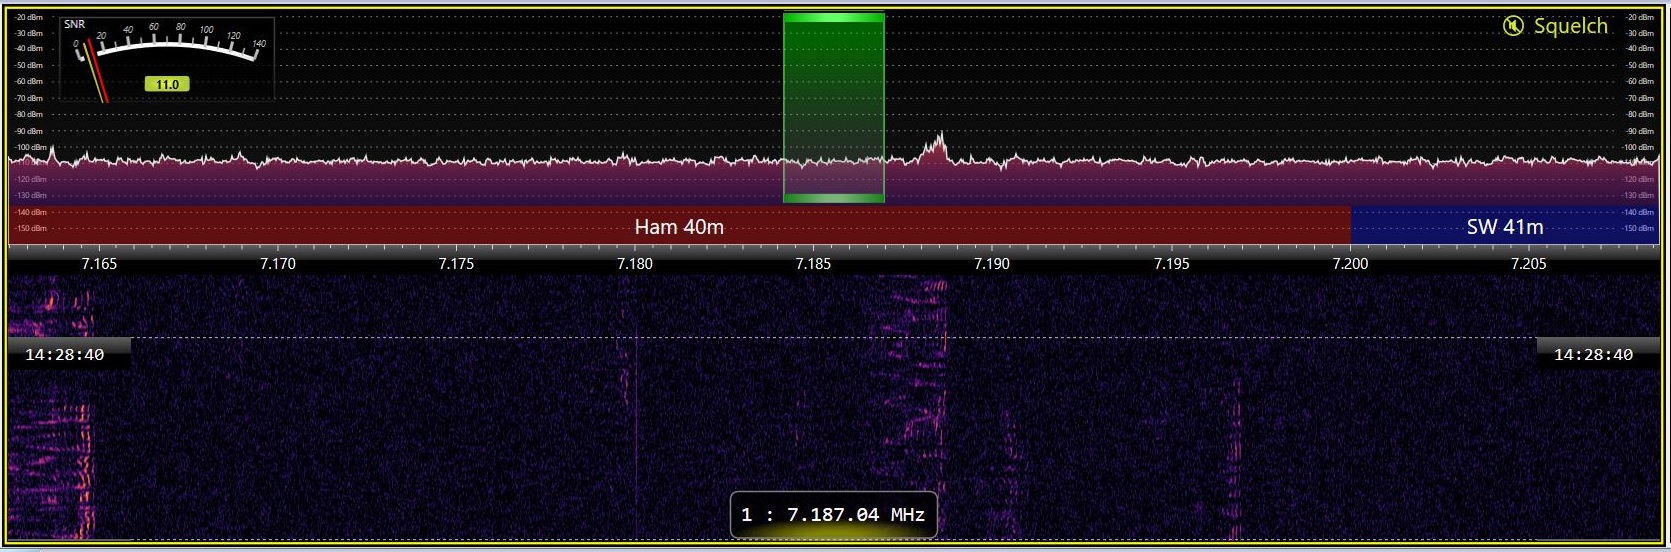Select the SW 41m band label
1671x552 pixels.
(1504, 227)
